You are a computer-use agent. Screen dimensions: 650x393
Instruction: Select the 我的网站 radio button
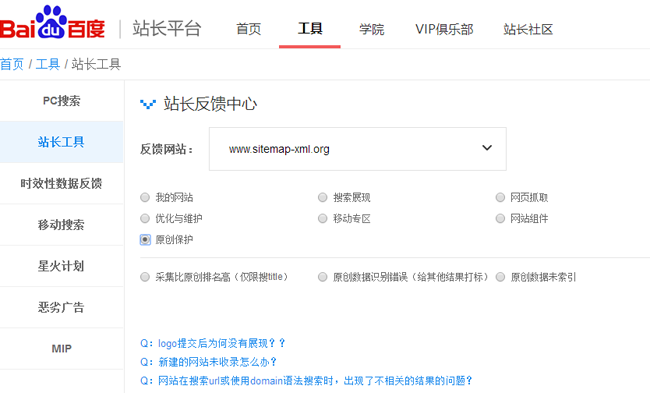coord(145,197)
